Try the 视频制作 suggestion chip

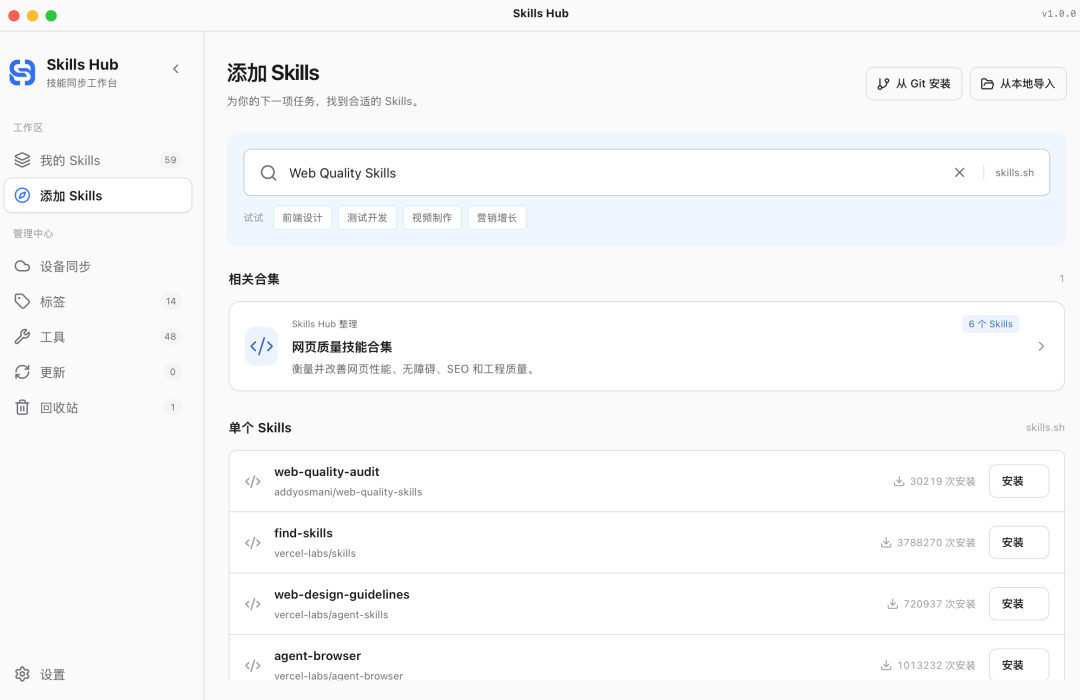pyautogui.click(x=432, y=218)
